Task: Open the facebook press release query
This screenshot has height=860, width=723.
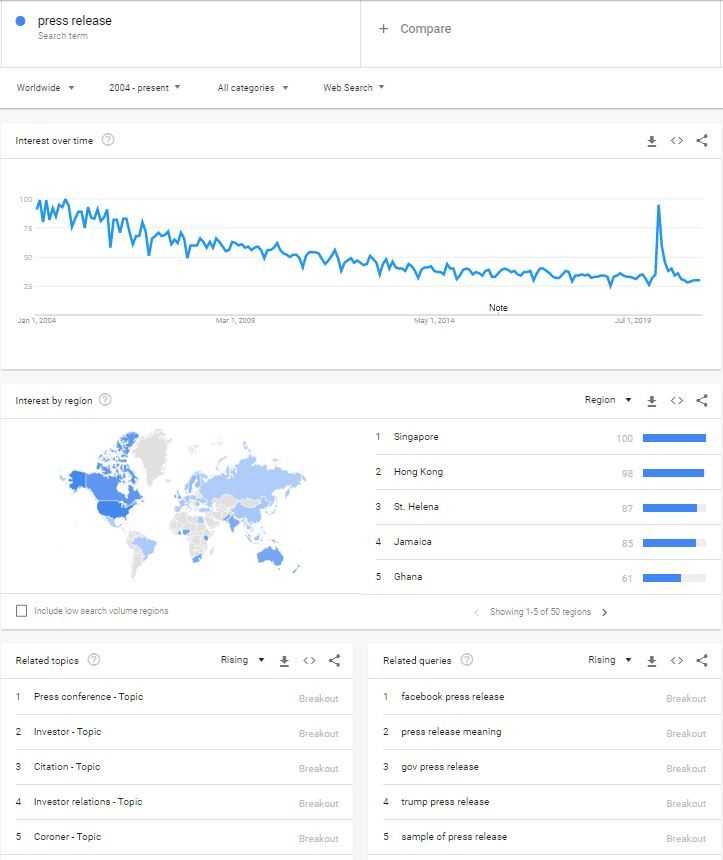Action: click(452, 697)
